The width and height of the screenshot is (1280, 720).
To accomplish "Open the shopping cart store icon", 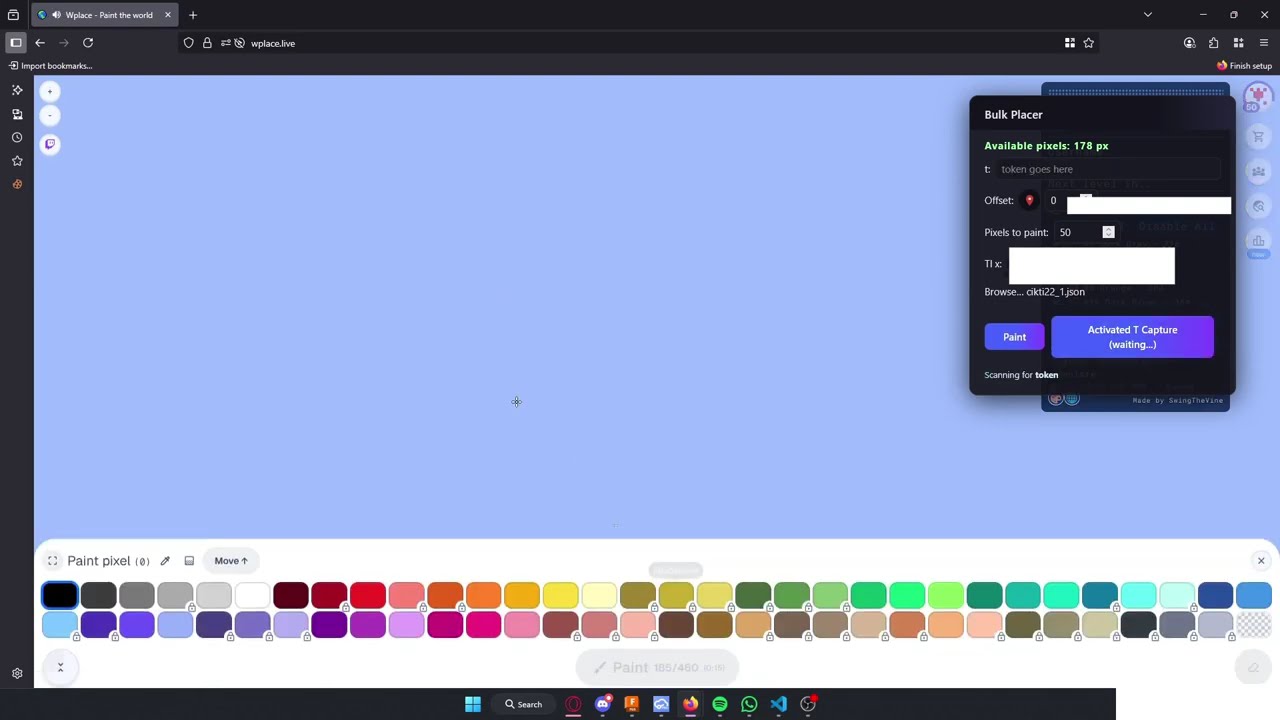I will coord(1258,136).
